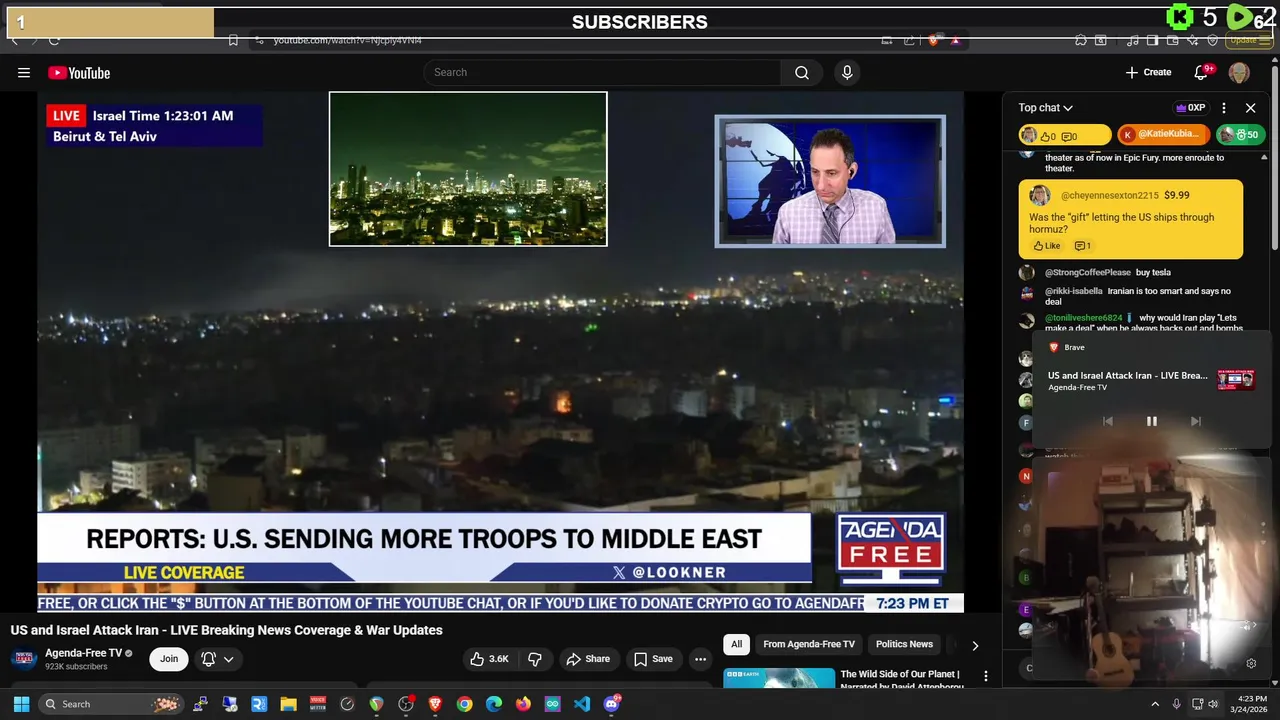Toggle the Brave sidebar panel icon
This screenshot has width=1280, height=720.
coord(1153,40)
